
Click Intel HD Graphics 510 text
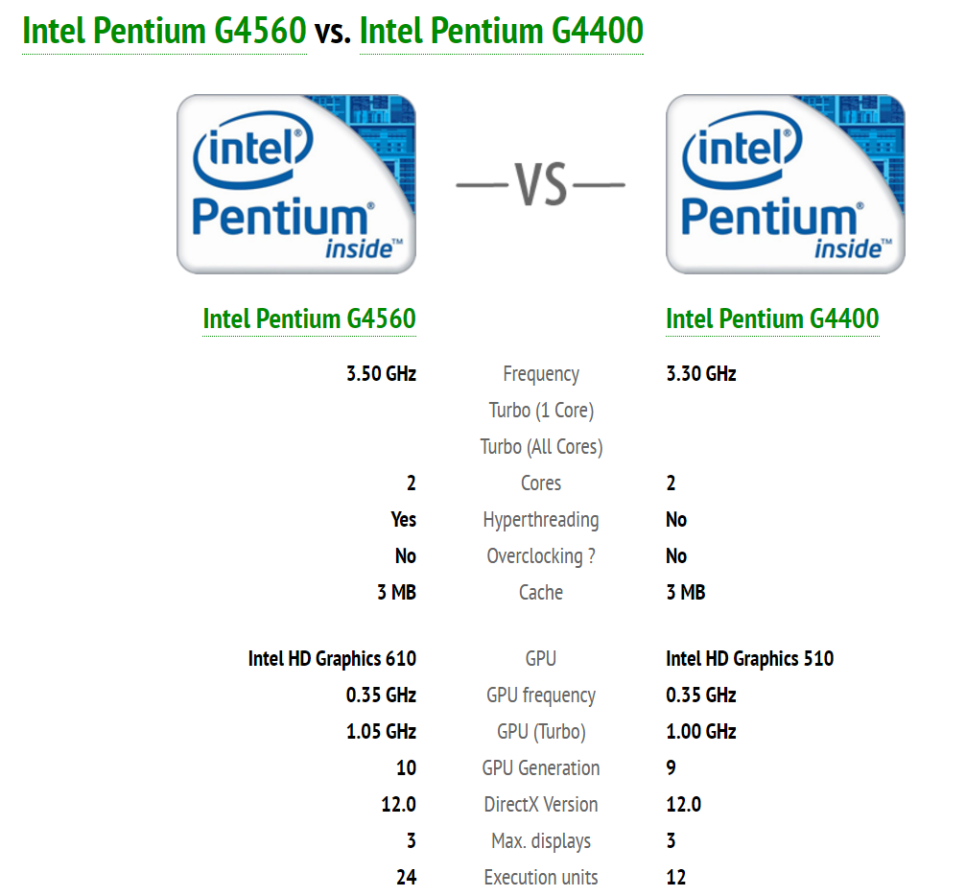pos(750,659)
